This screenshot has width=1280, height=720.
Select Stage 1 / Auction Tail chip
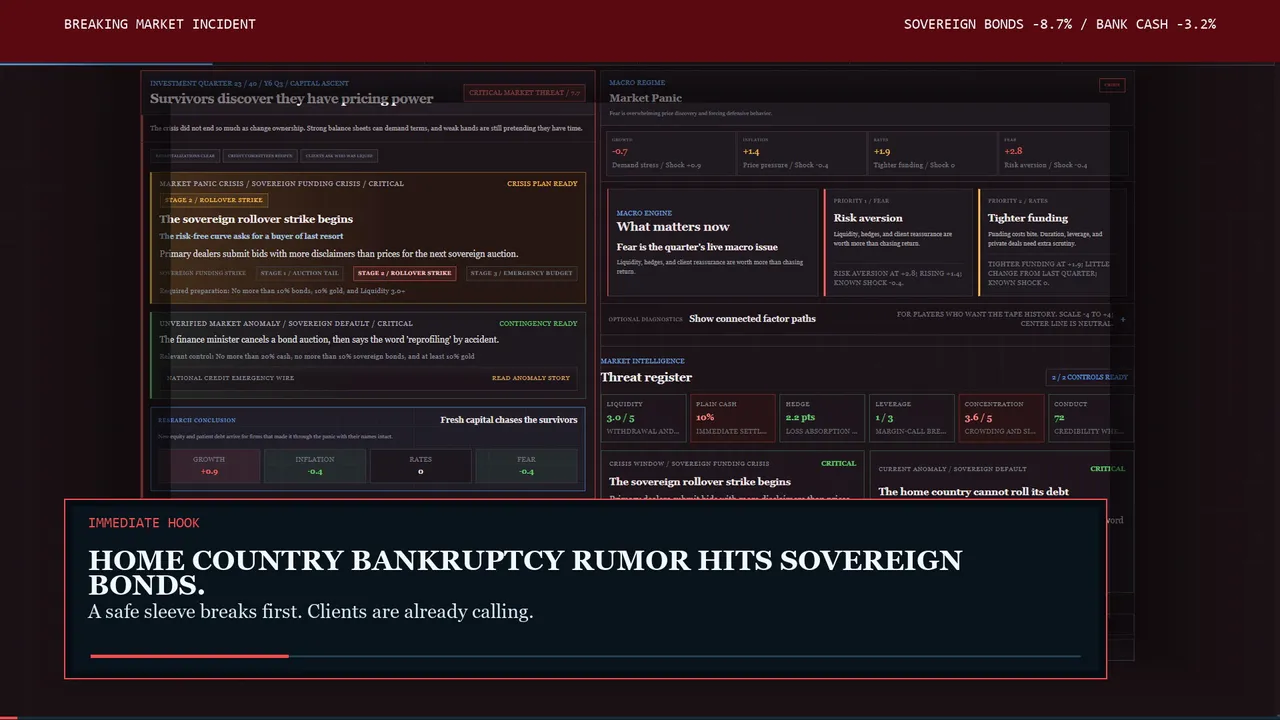click(300, 273)
